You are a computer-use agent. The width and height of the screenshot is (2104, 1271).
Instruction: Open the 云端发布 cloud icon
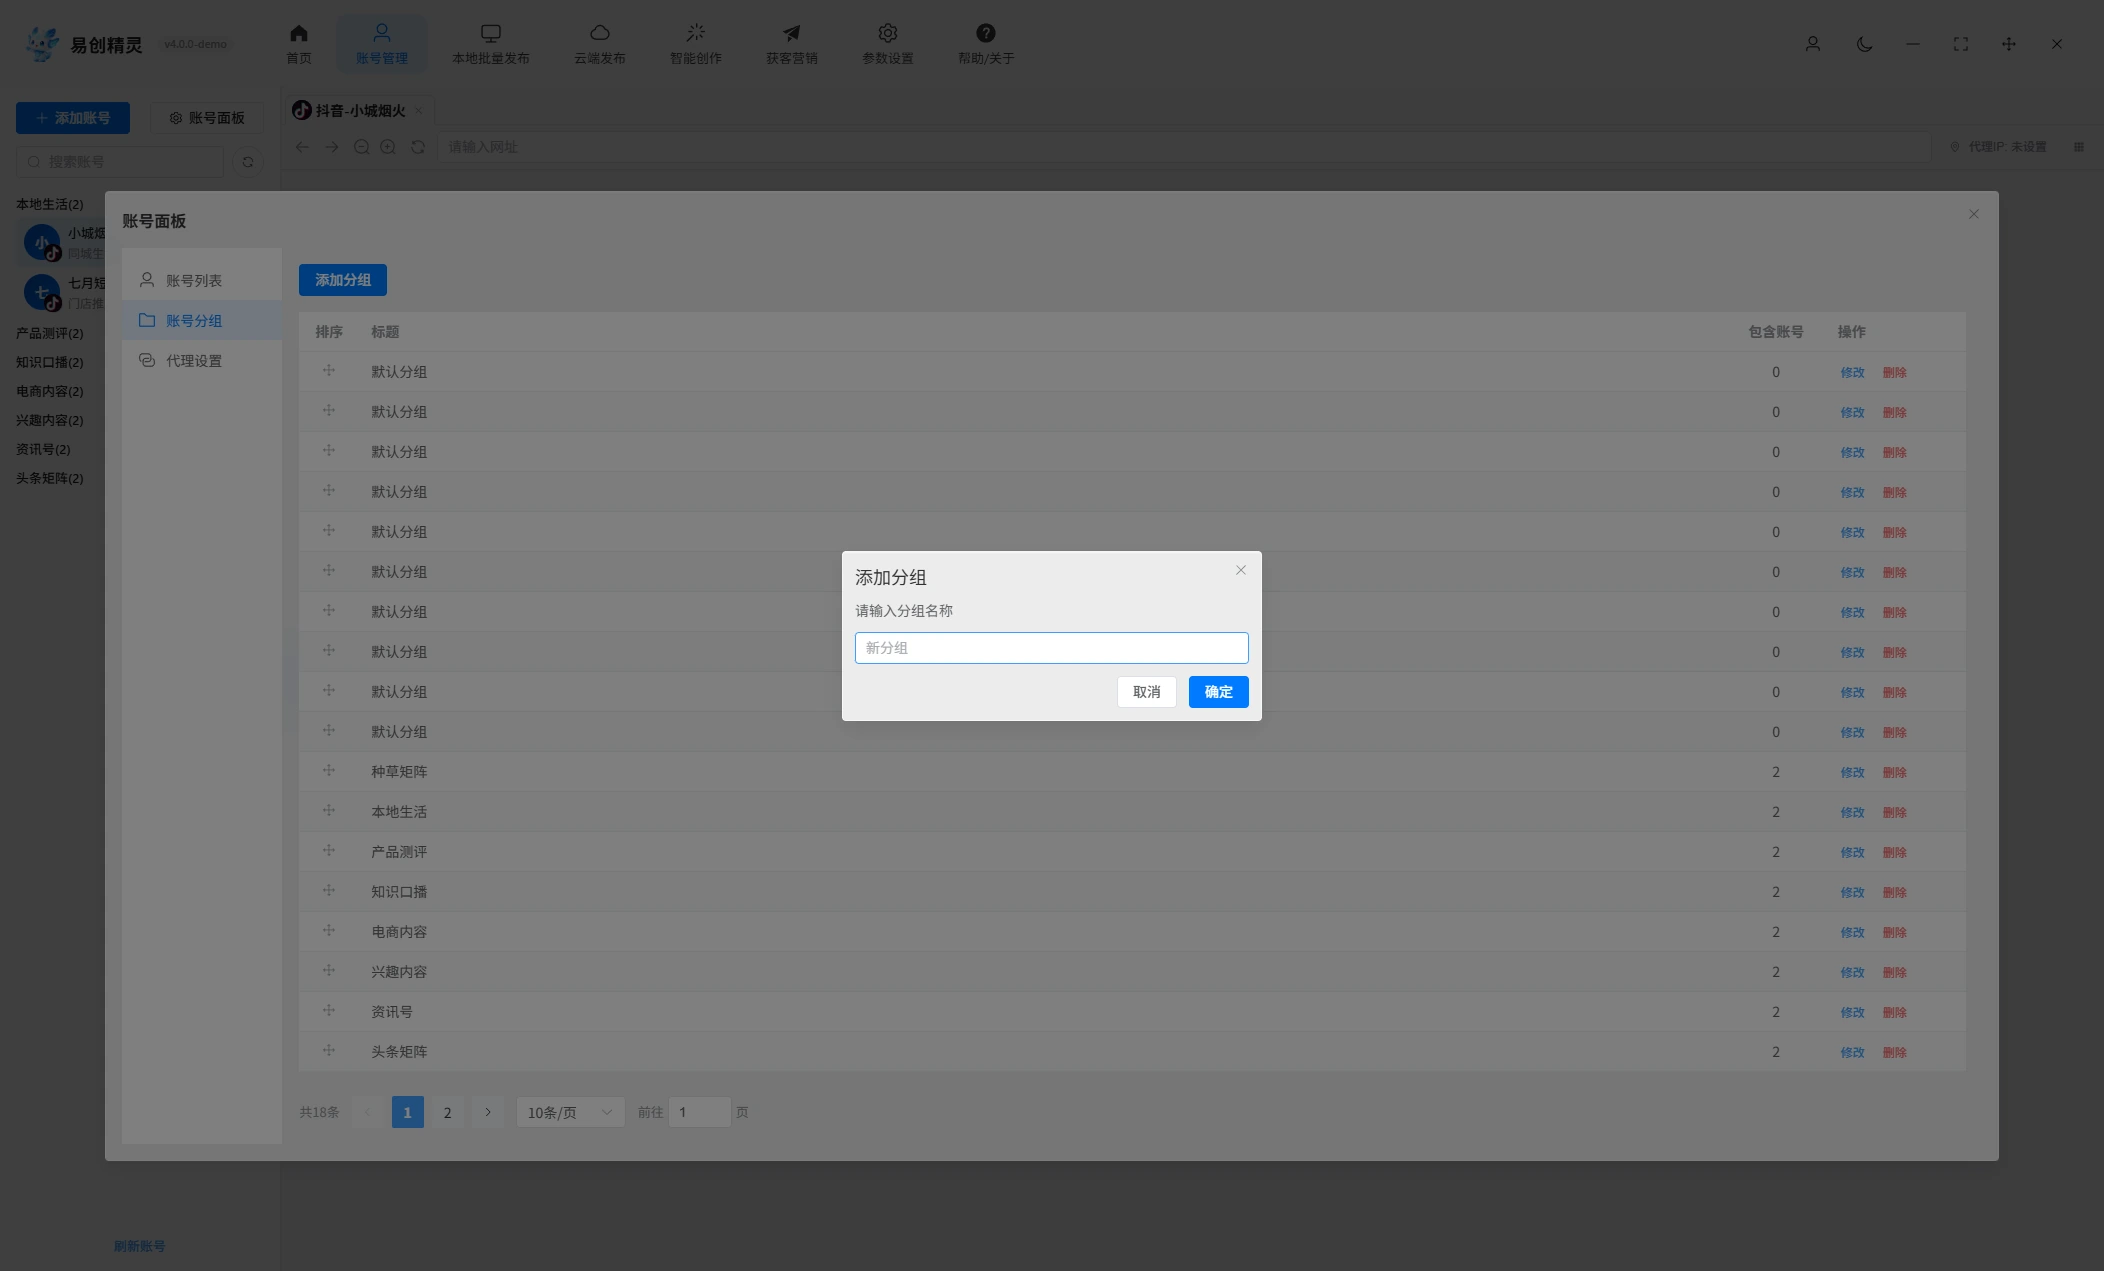click(x=599, y=33)
